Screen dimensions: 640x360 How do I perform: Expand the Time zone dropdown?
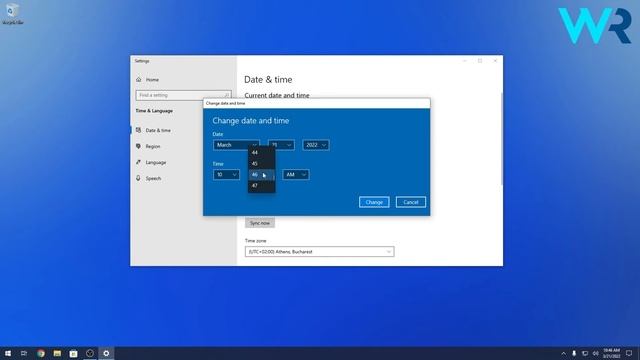click(x=320, y=252)
